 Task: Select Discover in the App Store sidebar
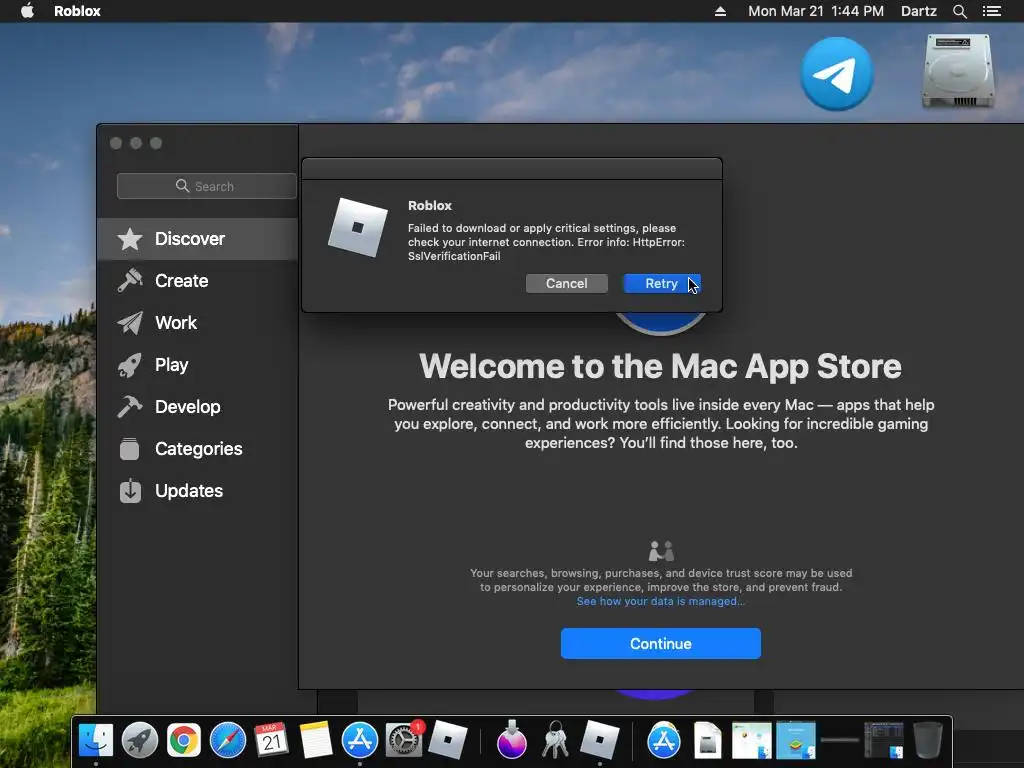pos(197,239)
